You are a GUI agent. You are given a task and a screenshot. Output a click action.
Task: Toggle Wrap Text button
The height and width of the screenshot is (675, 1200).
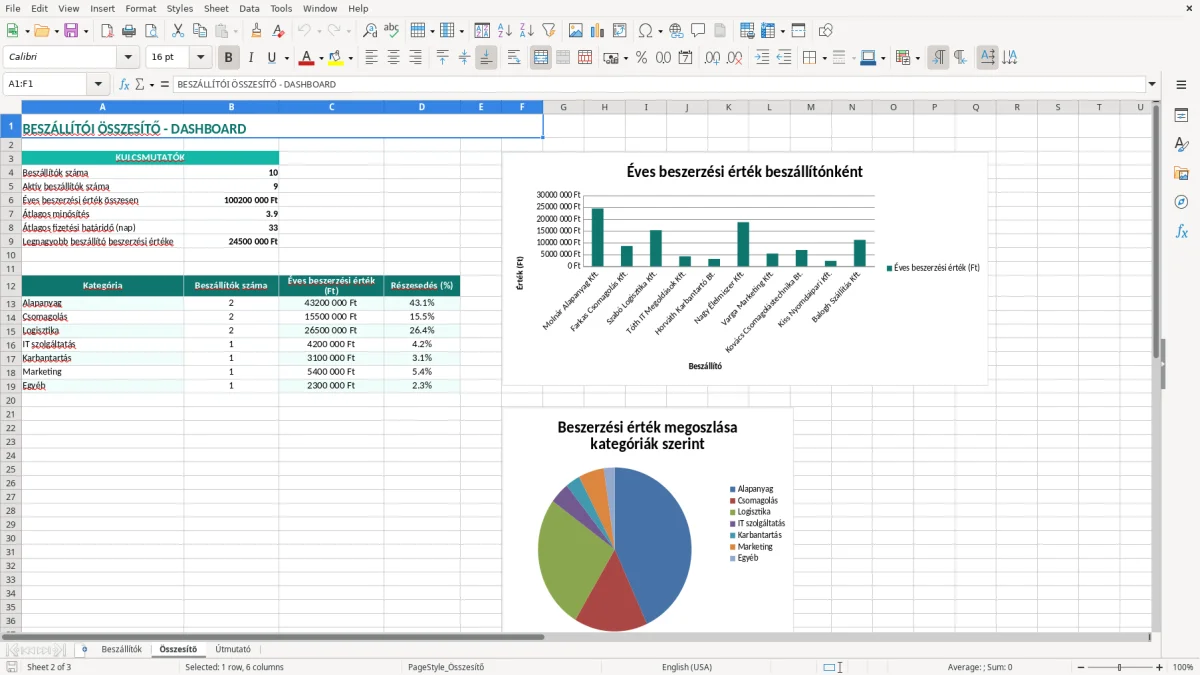[513, 58]
